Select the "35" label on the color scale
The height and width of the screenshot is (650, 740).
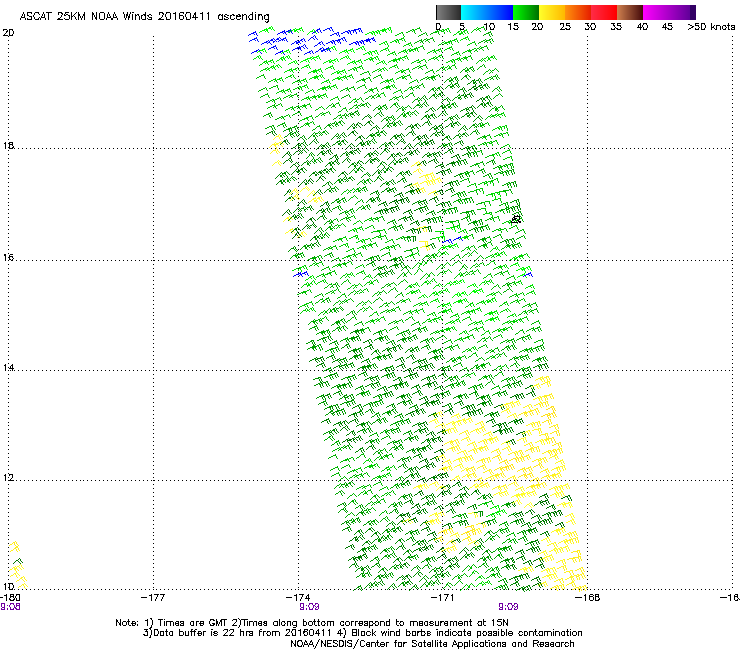pos(616,27)
